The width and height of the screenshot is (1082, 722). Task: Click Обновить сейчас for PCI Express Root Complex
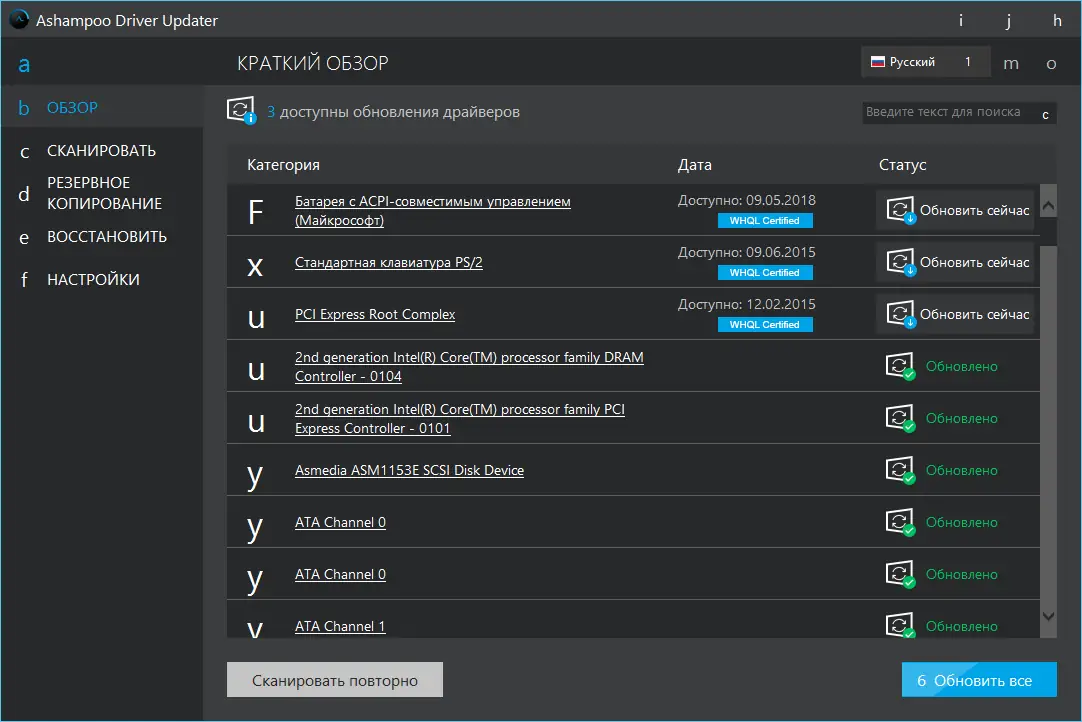955,314
